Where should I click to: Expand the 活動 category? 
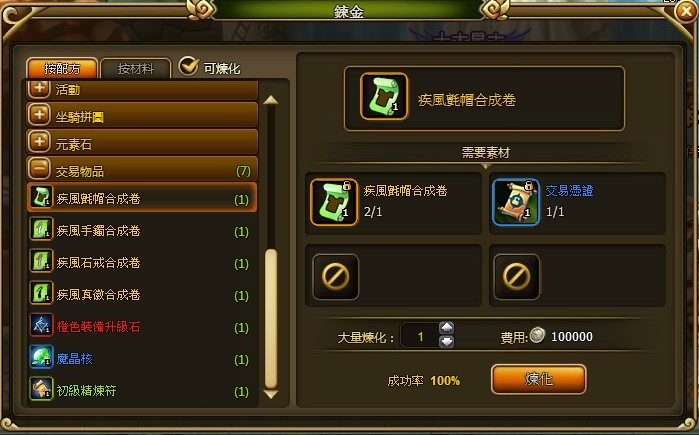click(x=39, y=88)
